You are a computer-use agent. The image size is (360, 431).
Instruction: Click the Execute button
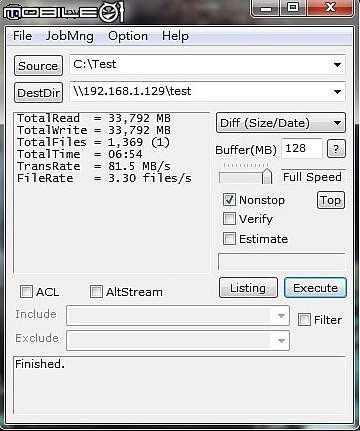click(x=315, y=288)
